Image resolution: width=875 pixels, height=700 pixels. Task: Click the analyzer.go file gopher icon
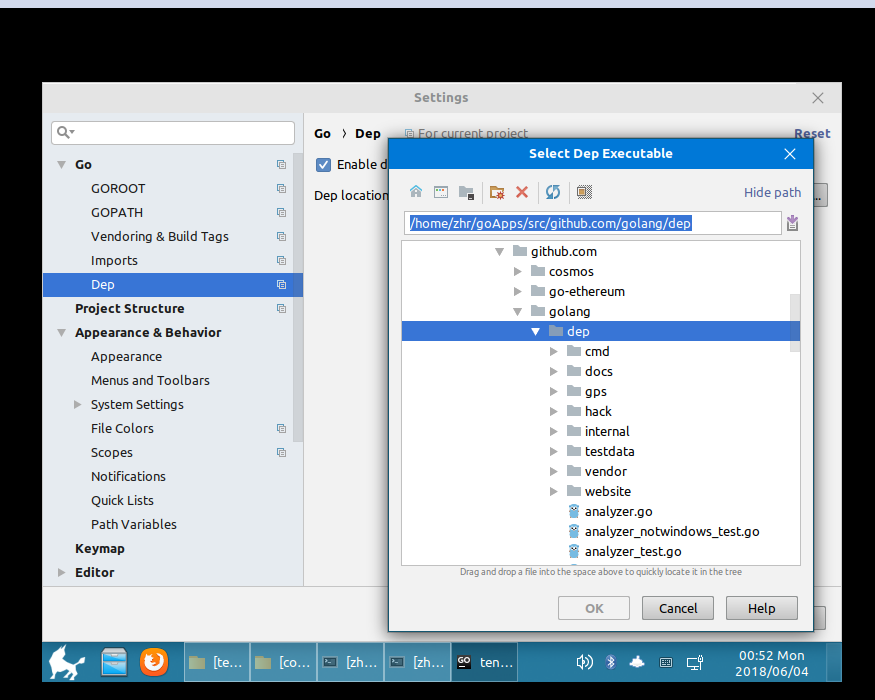(x=574, y=511)
